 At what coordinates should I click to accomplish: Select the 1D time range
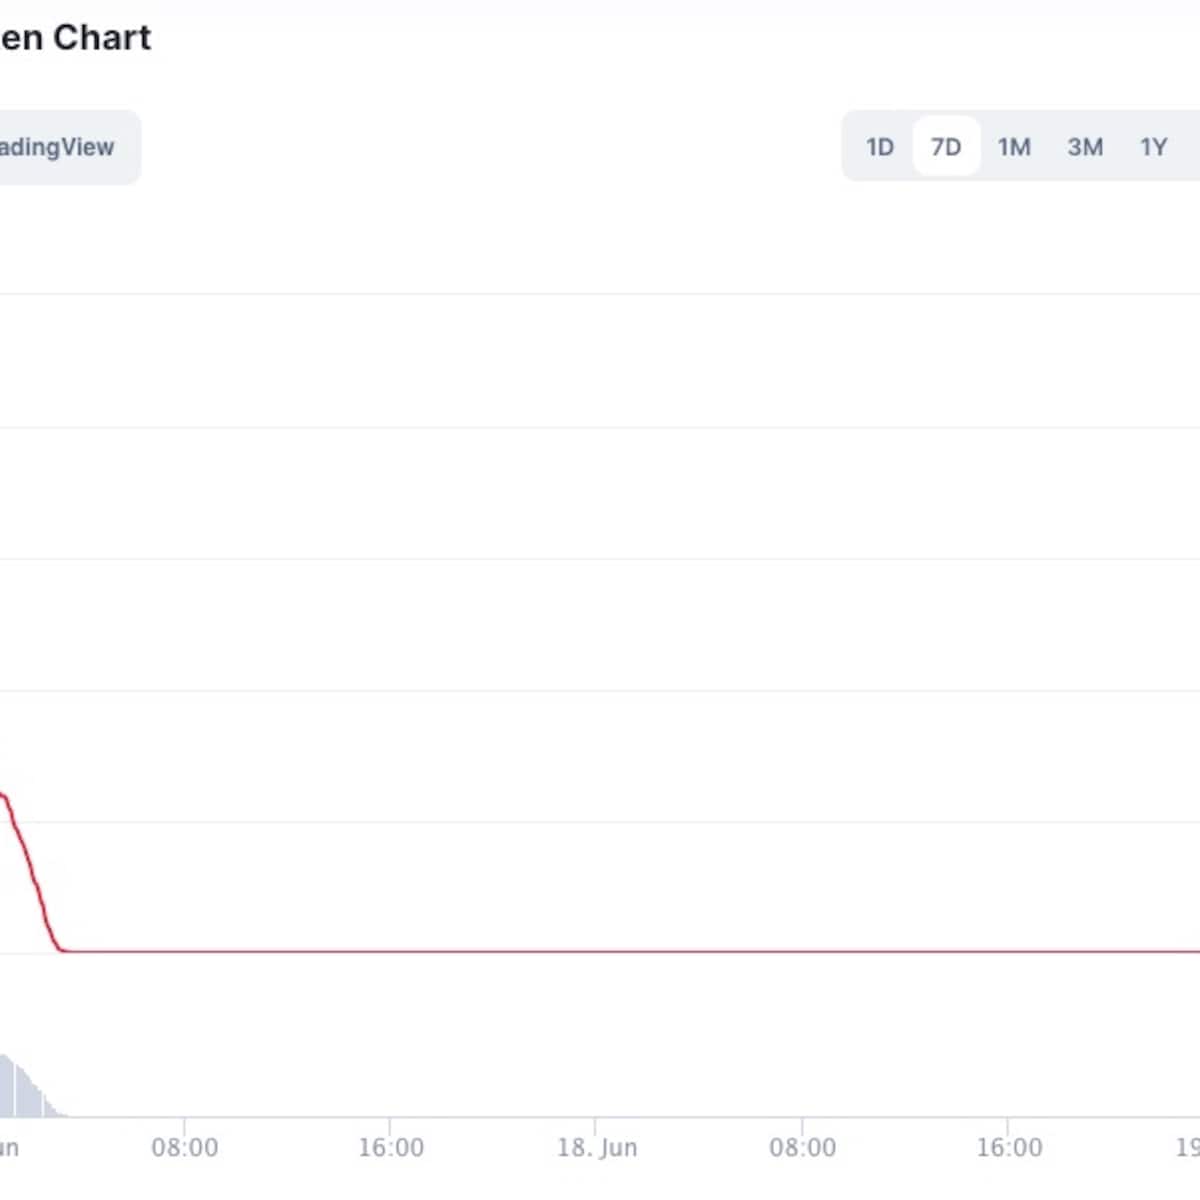(879, 147)
